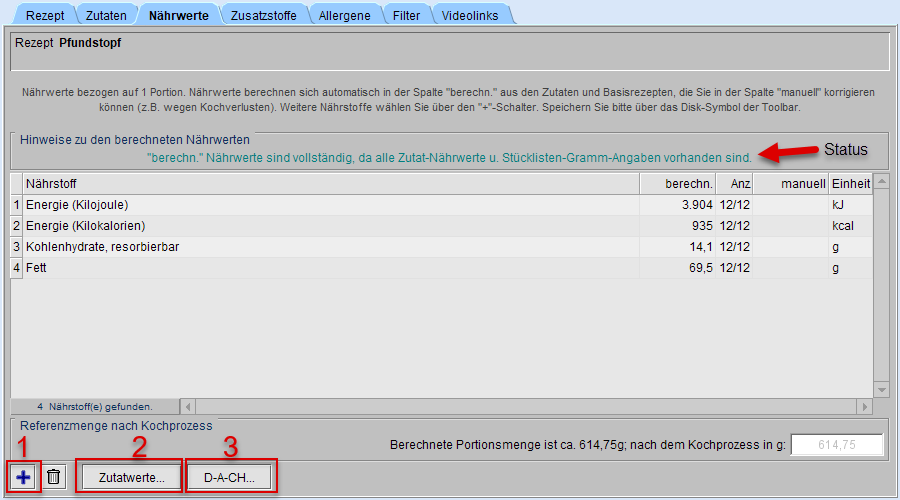Open the D-A-CH reference values
900x500 pixels.
click(x=229, y=478)
